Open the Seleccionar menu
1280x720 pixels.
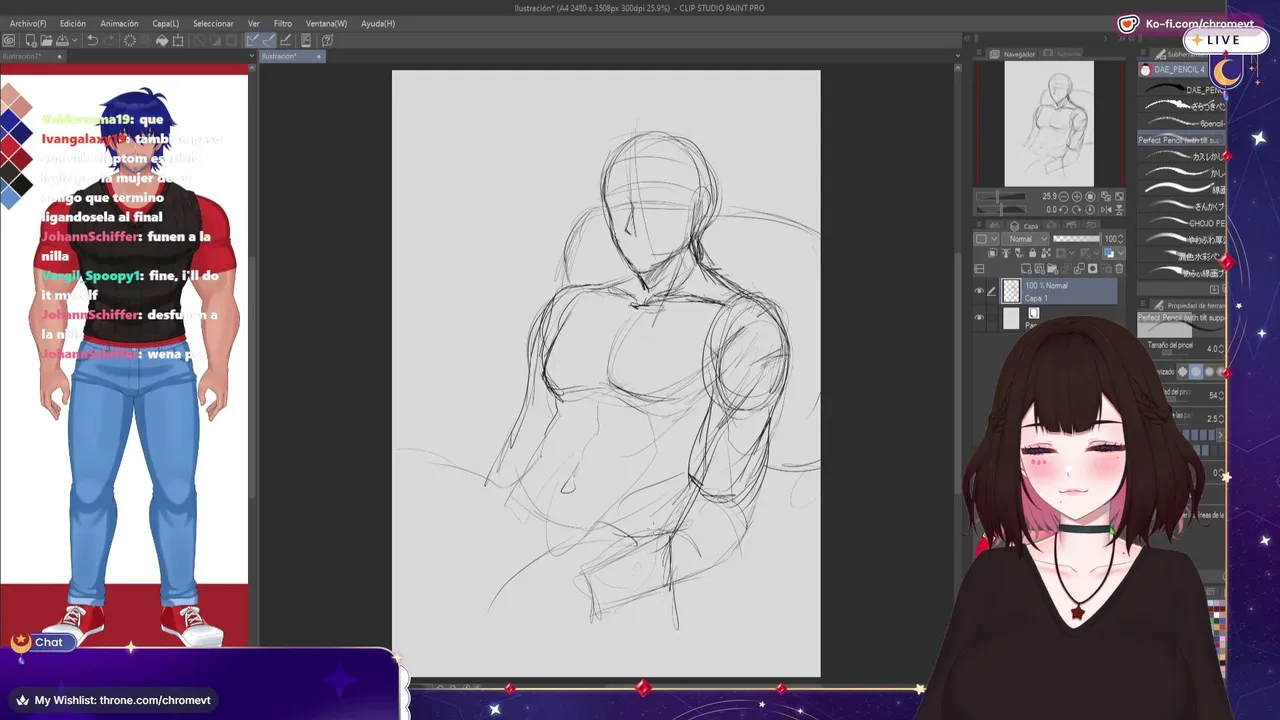point(213,23)
